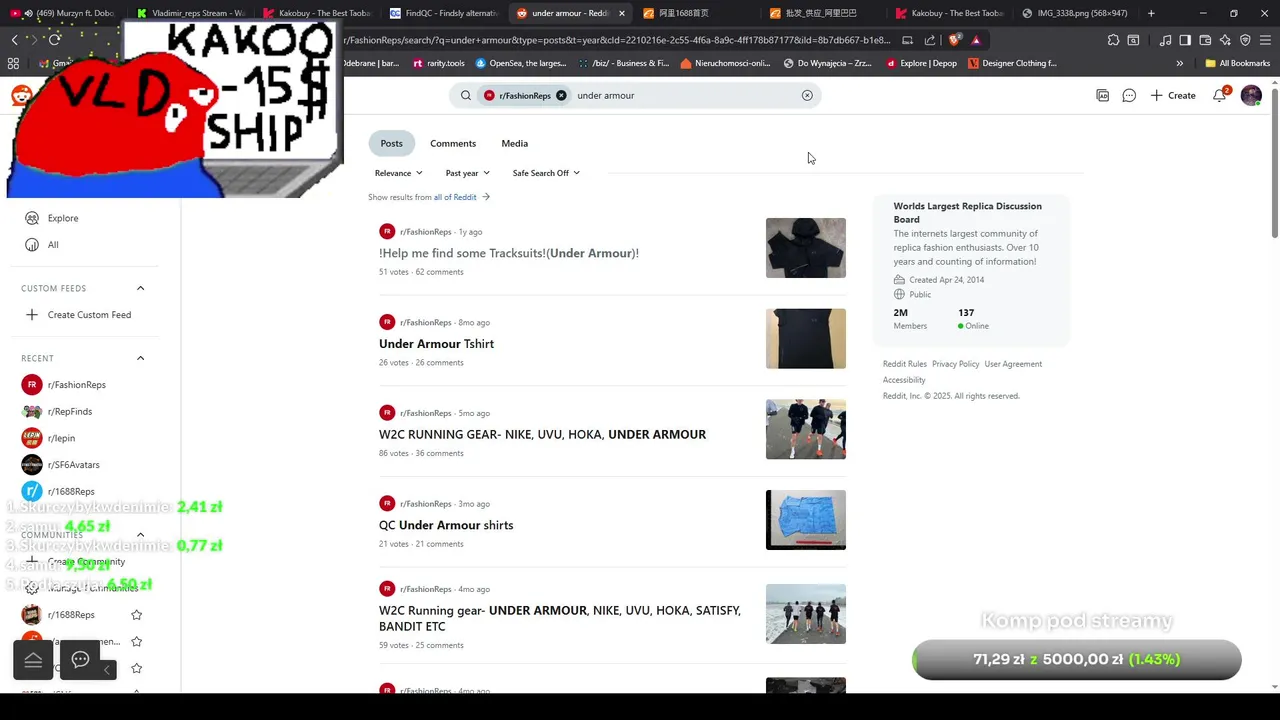The image size is (1280, 720).
Task: Switch to the FindQC browser tab
Action: pos(443,13)
